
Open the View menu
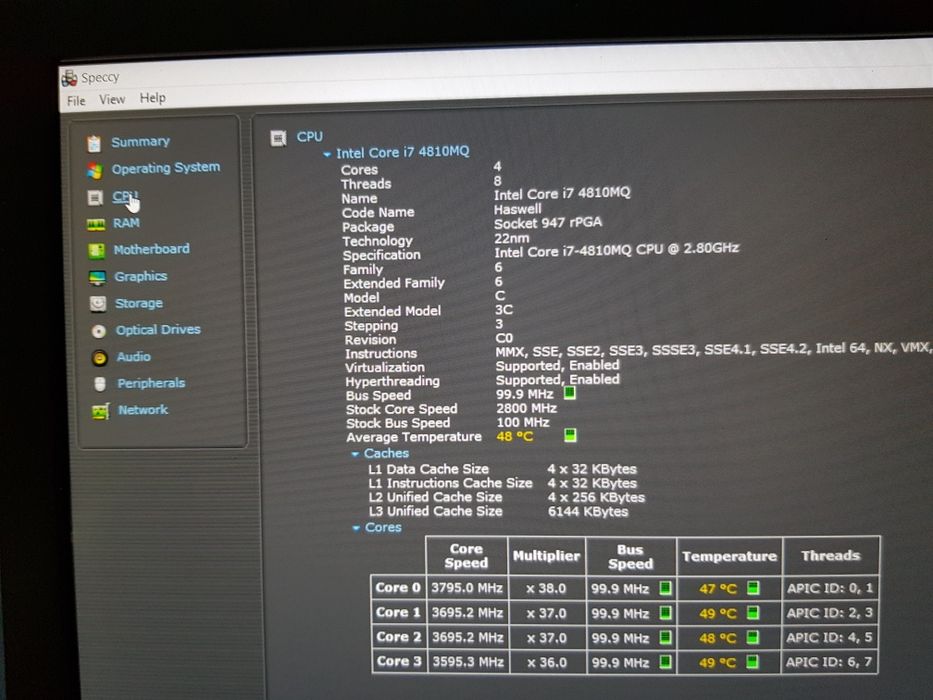(x=112, y=99)
